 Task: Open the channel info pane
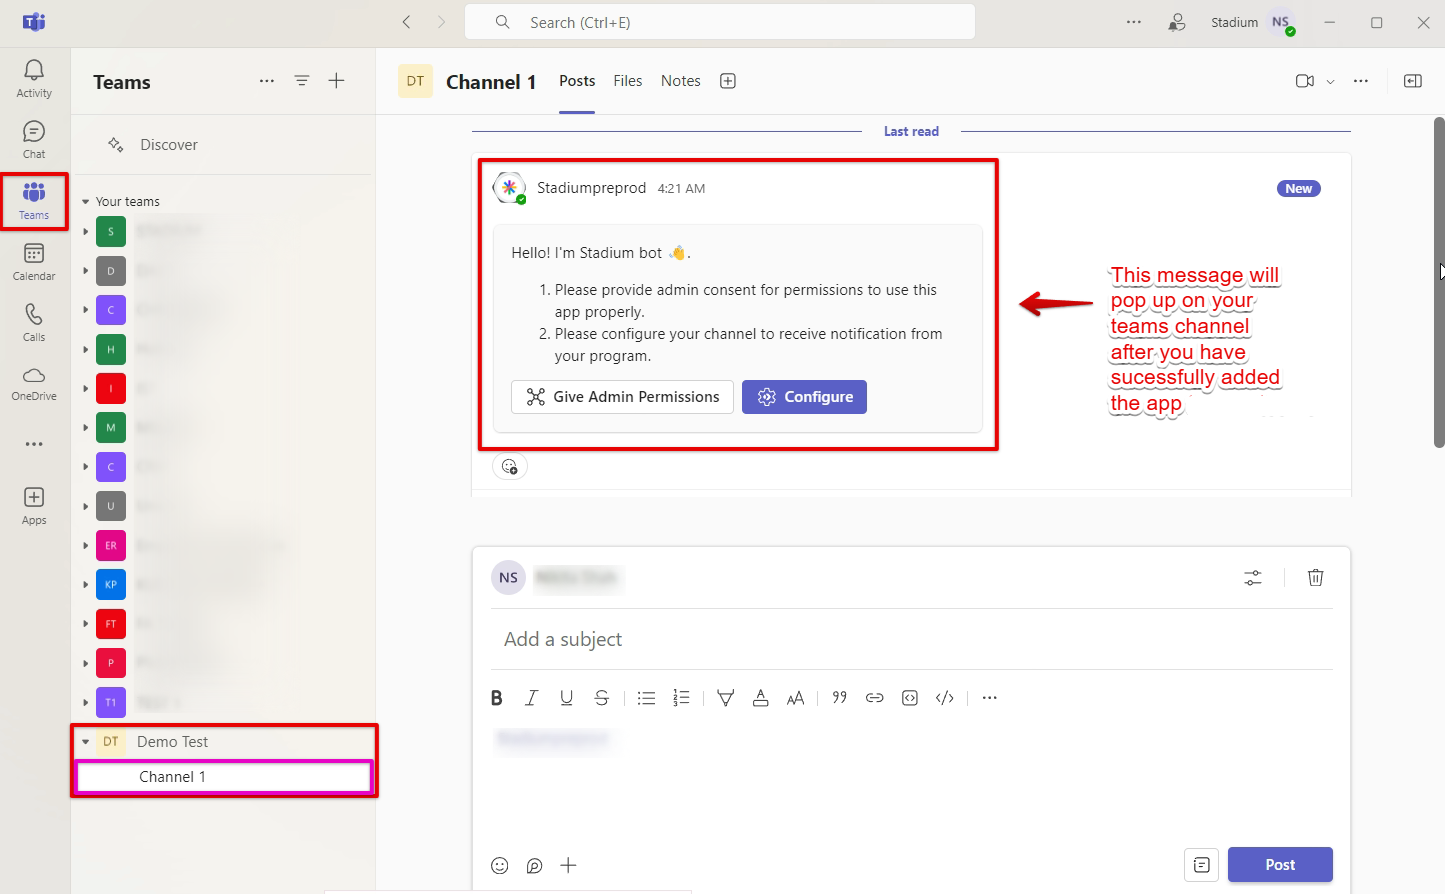pyautogui.click(x=1413, y=81)
